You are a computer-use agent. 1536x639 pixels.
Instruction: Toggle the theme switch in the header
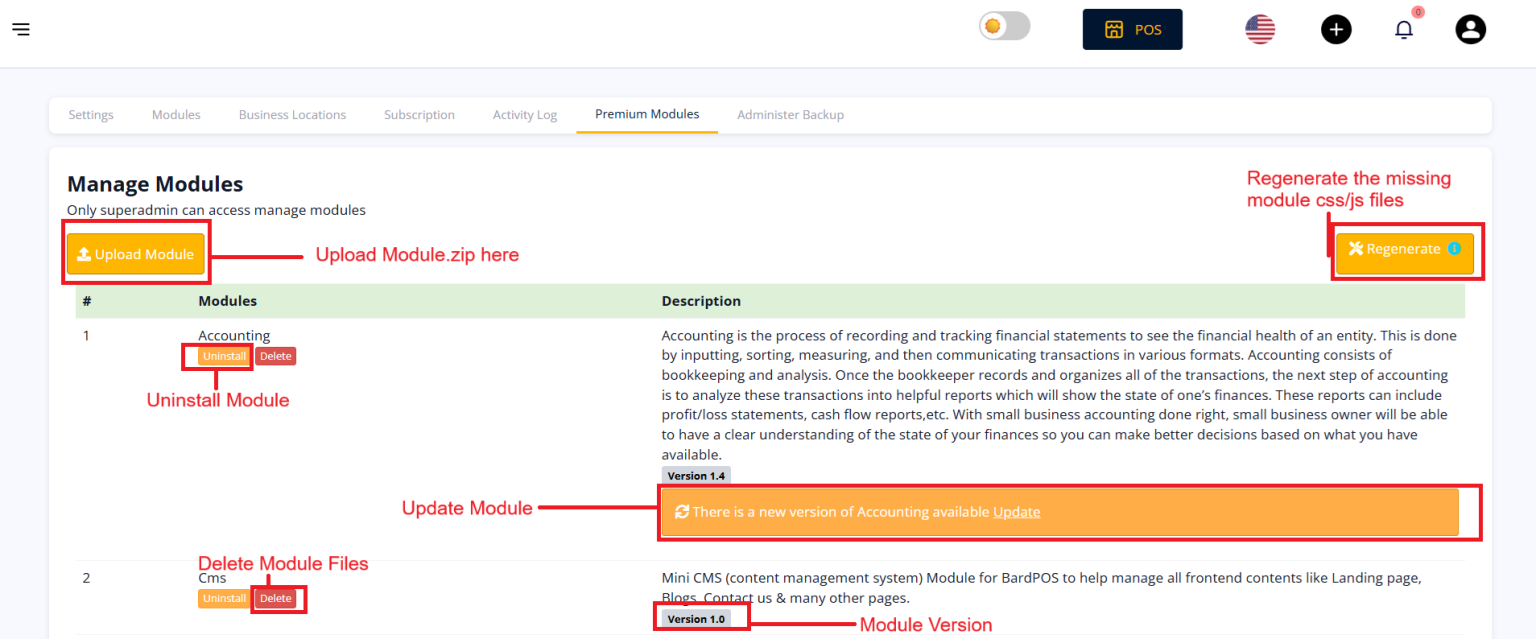(x=1004, y=26)
